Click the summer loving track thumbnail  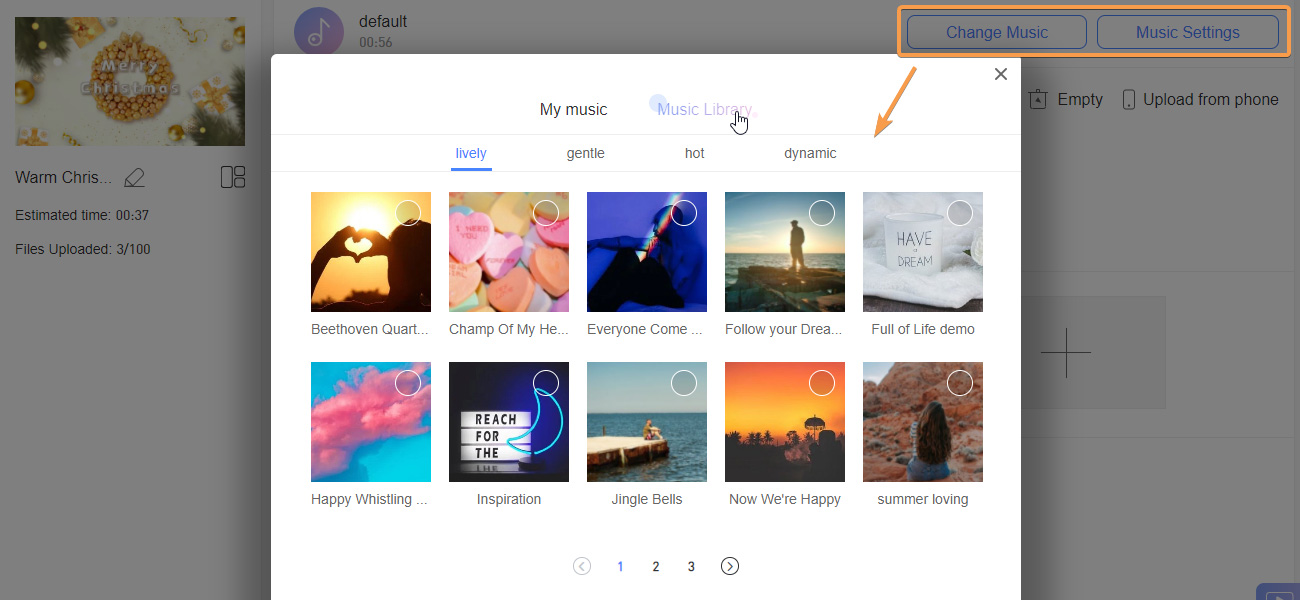point(922,421)
